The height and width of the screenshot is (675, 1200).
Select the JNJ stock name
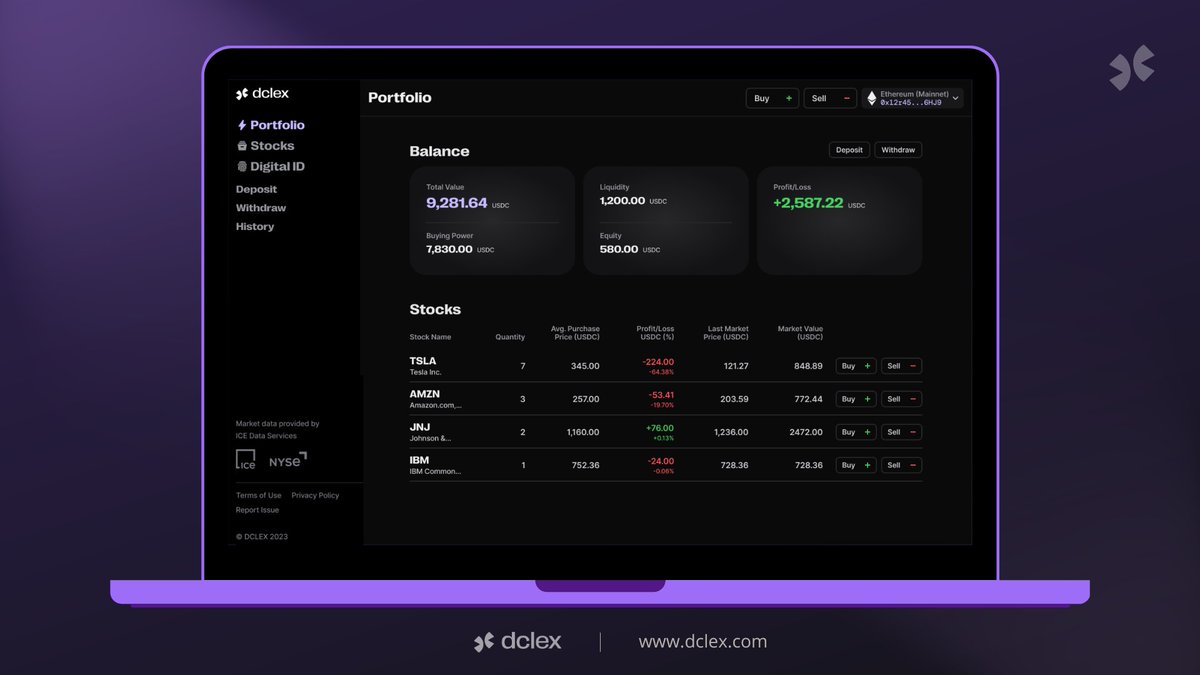420,427
